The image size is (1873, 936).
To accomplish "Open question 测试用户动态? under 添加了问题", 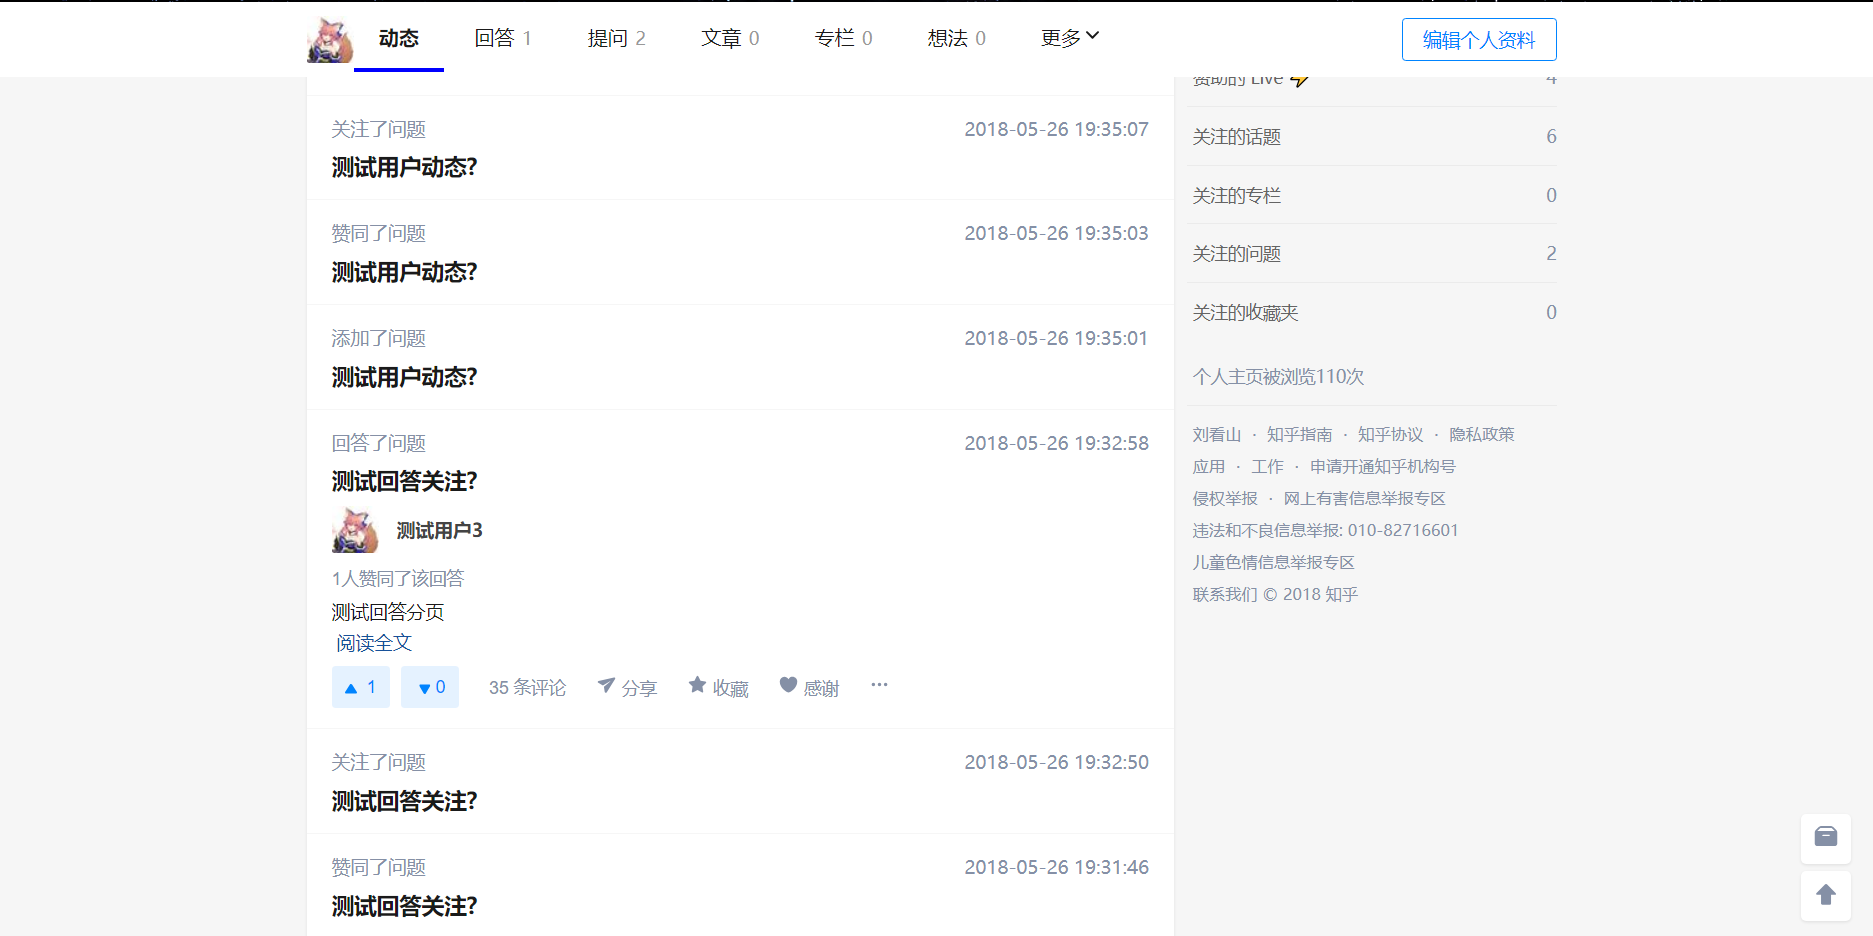I will click(405, 377).
